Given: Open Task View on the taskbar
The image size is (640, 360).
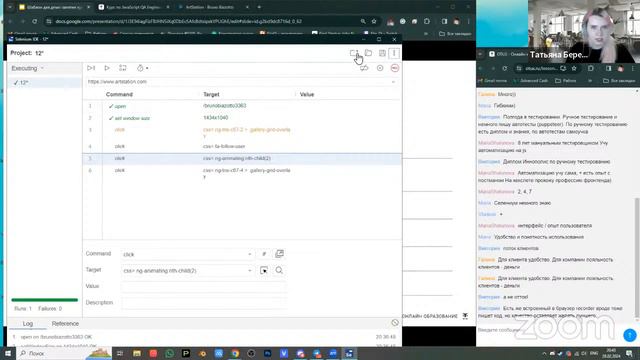Looking at the screenshot, I should (120, 353).
